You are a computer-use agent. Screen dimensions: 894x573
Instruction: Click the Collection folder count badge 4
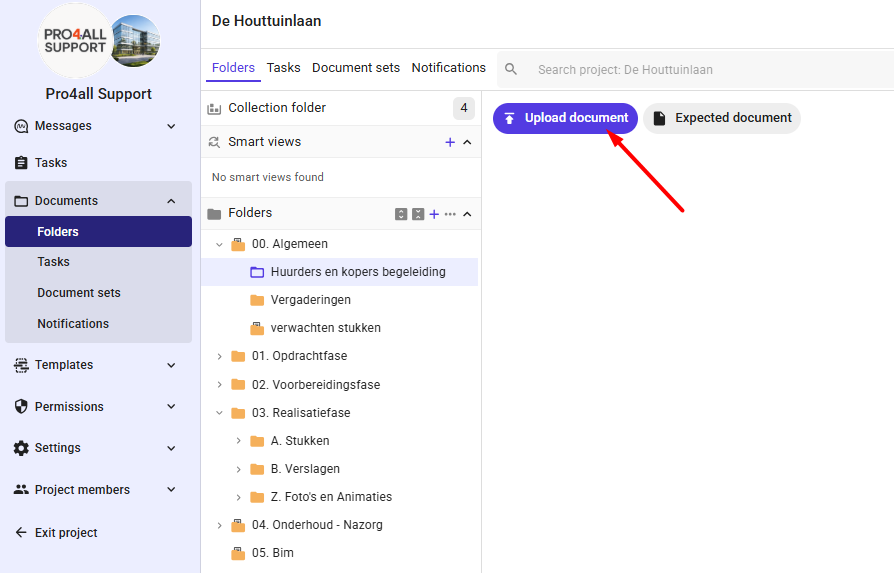point(464,108)
